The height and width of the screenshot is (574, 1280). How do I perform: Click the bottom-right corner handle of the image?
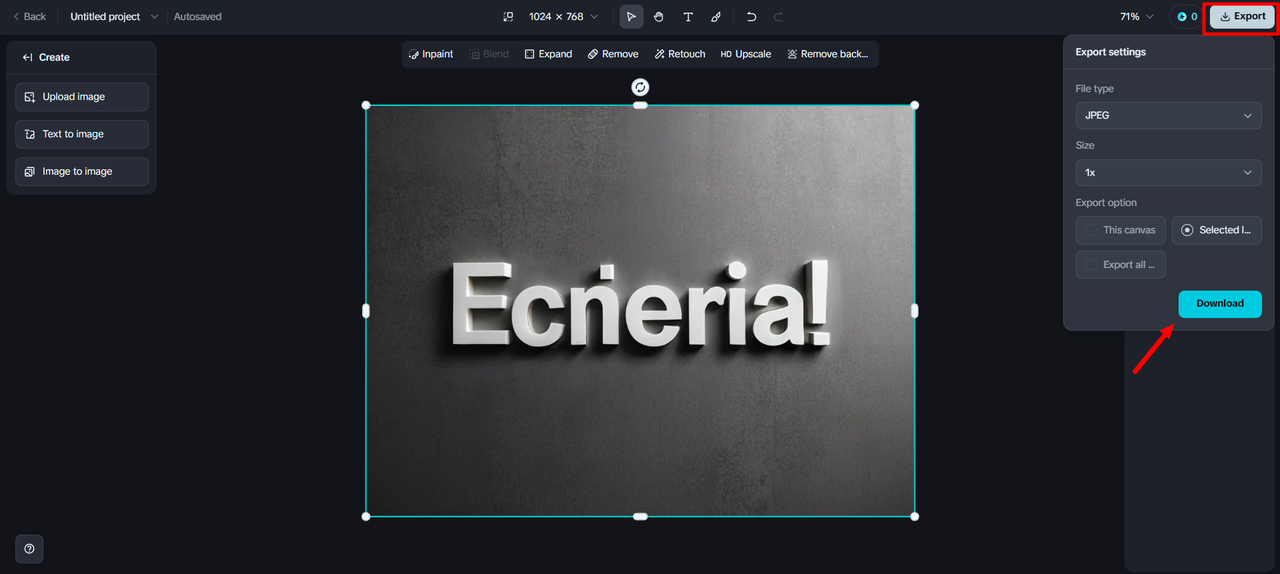pos(915,516)
